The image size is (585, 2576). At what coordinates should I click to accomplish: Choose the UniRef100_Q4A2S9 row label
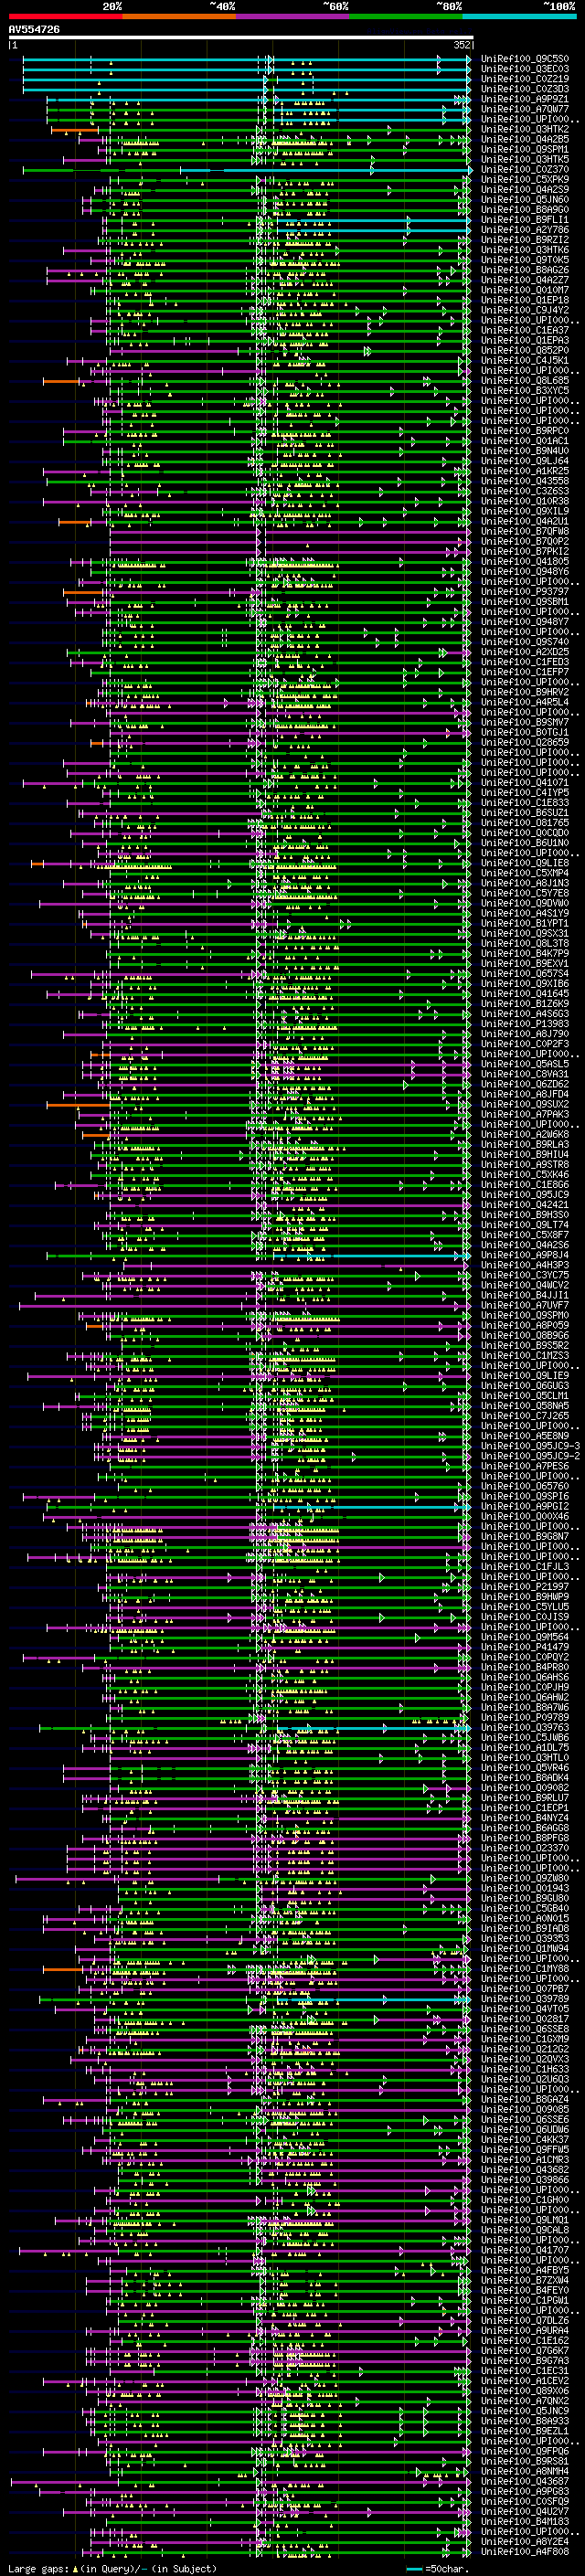[x=525, y=189]
